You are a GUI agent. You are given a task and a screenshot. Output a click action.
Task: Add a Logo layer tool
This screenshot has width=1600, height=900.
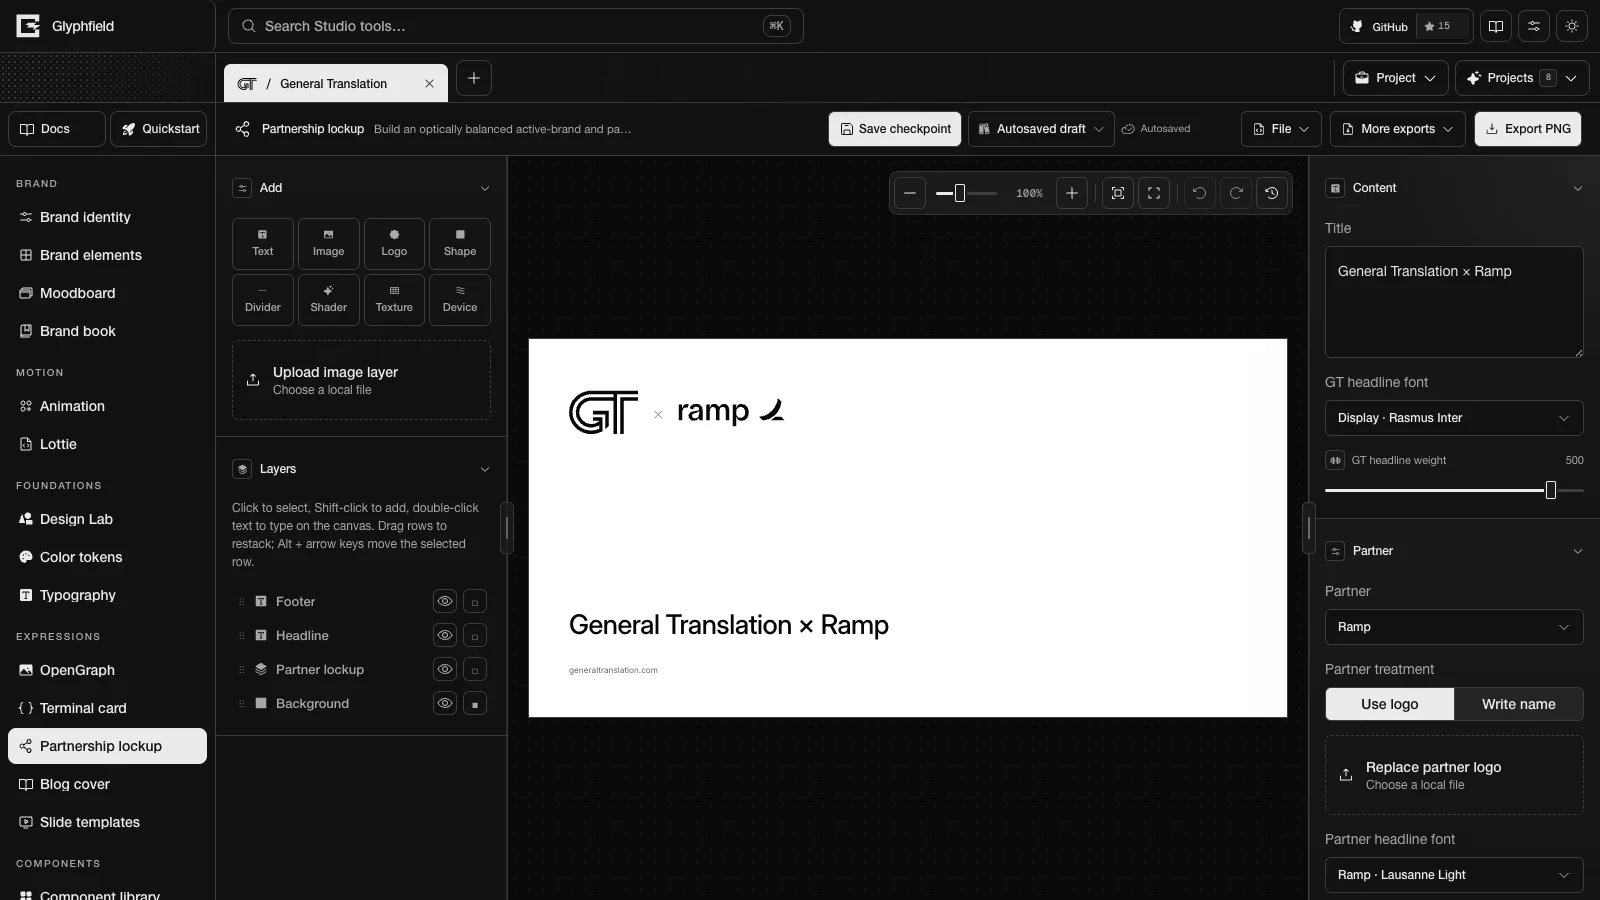(x=394, y=244)
